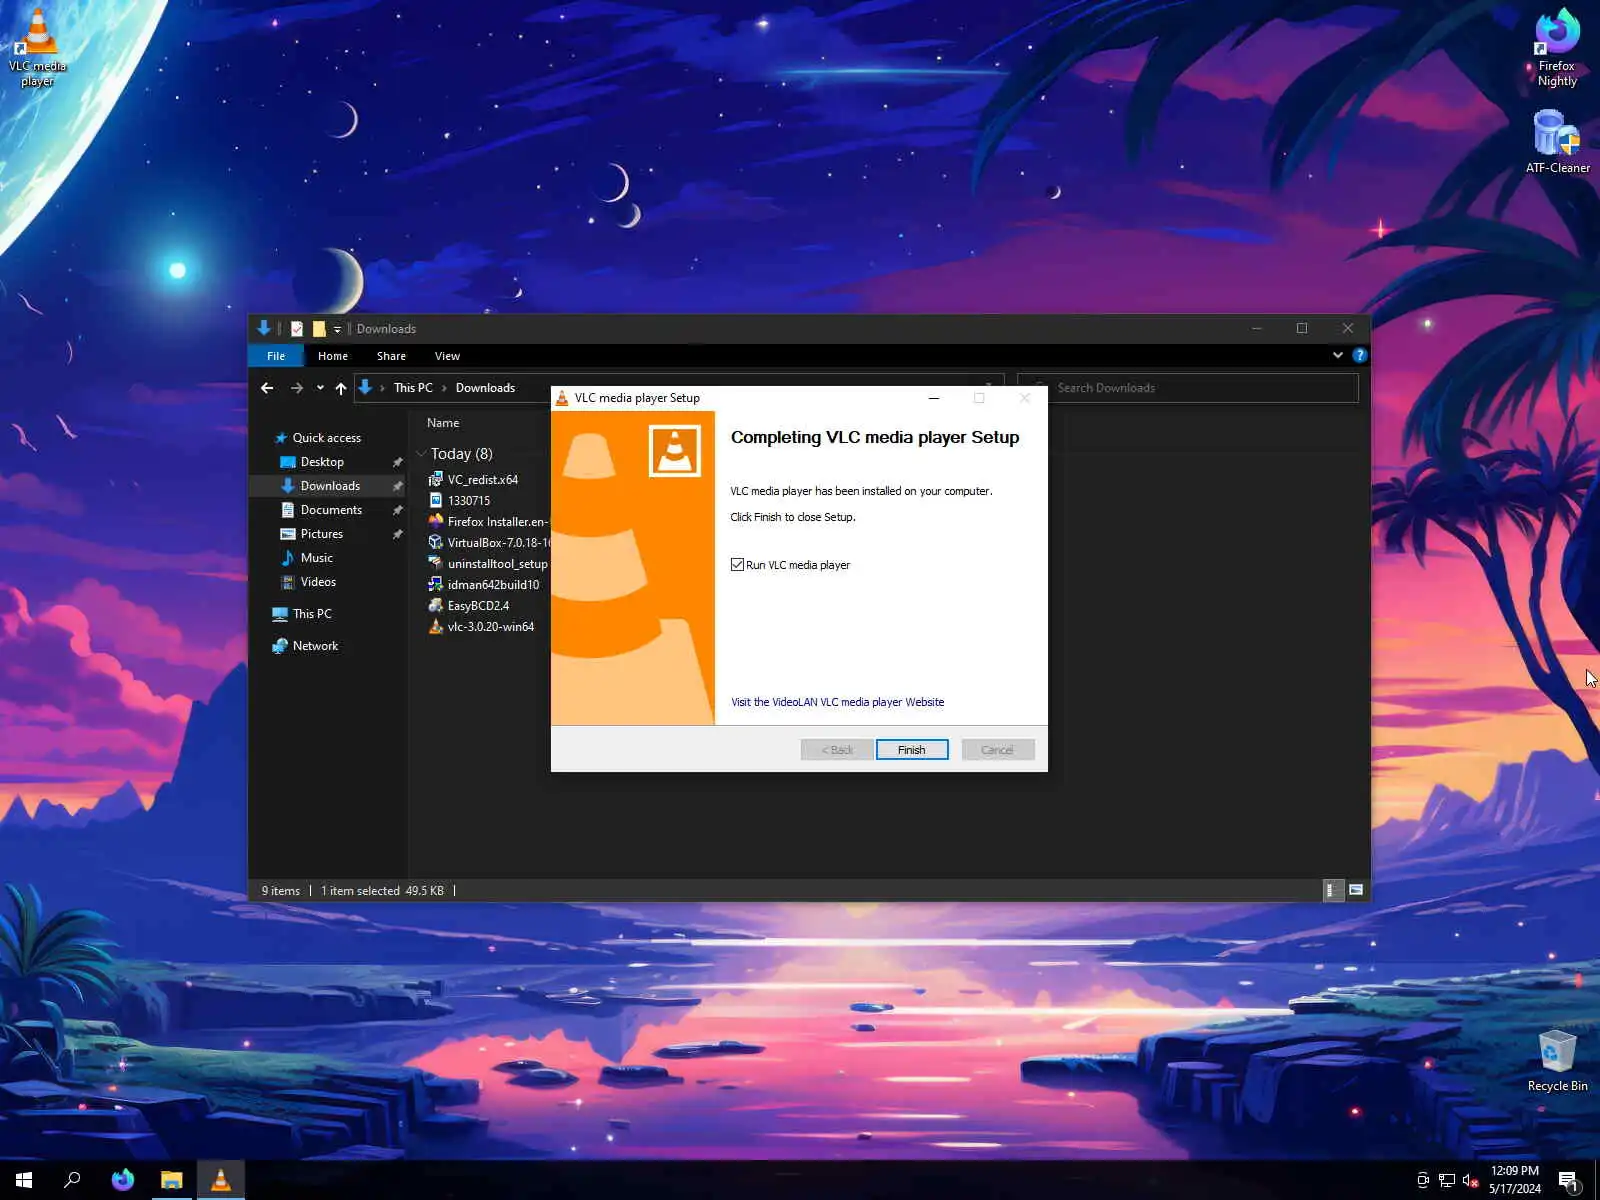Viewport: 1600px width, 1200px height.
Task: Expand the Explorer ribbon chevron
Action: [x=1338, y=355]
